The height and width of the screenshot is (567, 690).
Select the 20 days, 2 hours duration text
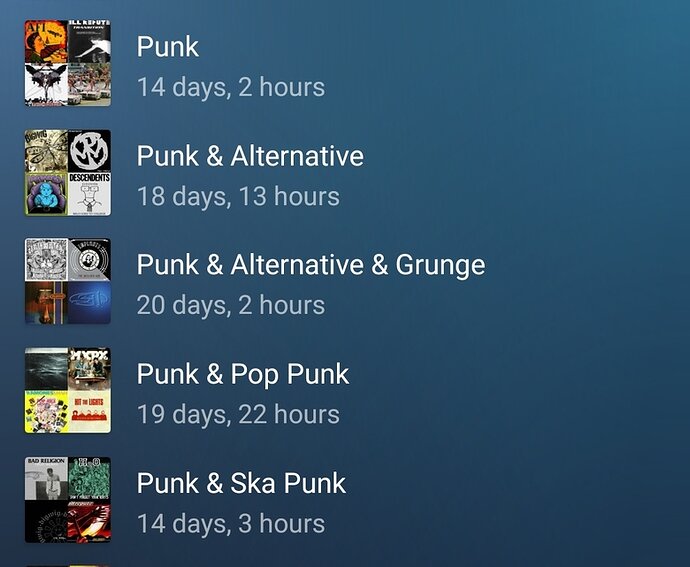pyautogui.click(x=231, y=305)
